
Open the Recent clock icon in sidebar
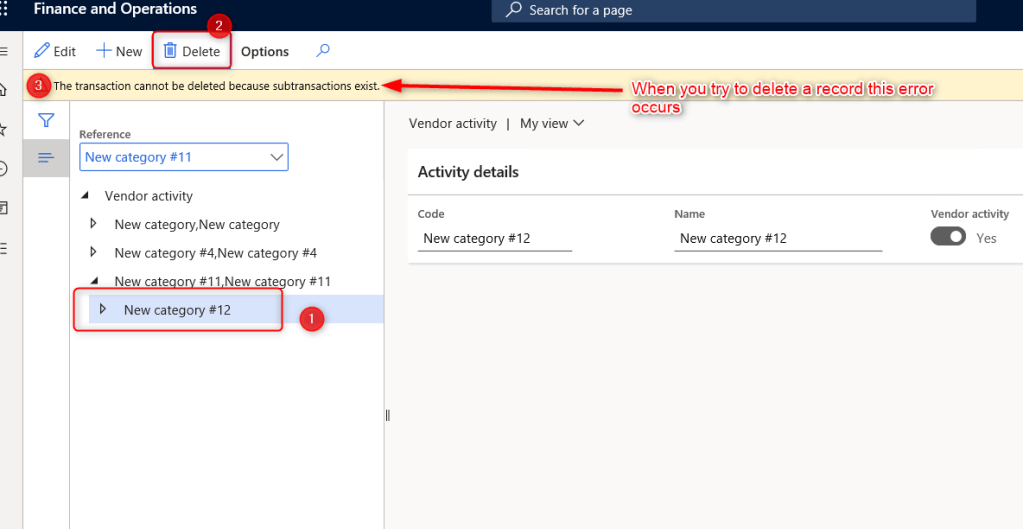pyautogui.click(x=4, y=168)
